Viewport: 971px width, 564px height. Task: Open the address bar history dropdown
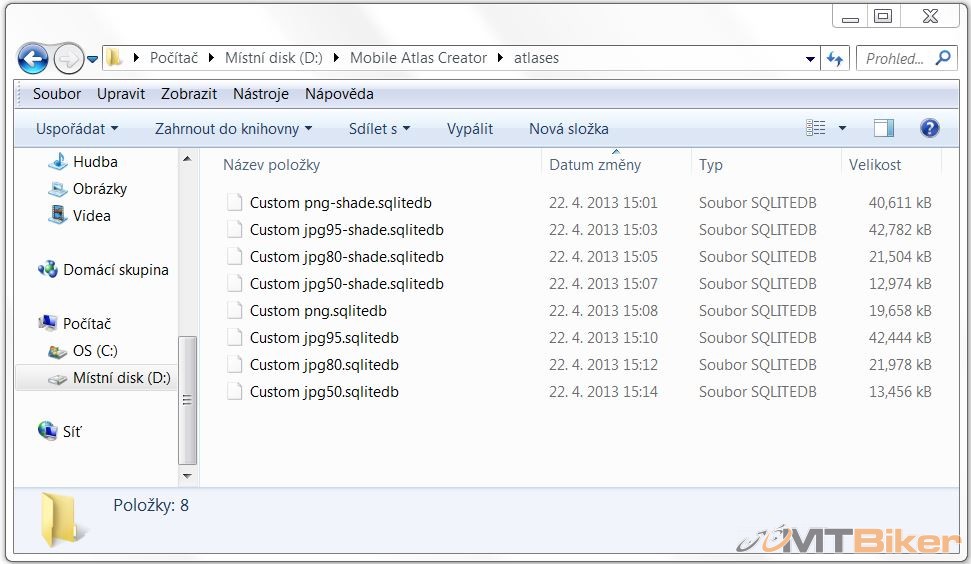point(810,59)
